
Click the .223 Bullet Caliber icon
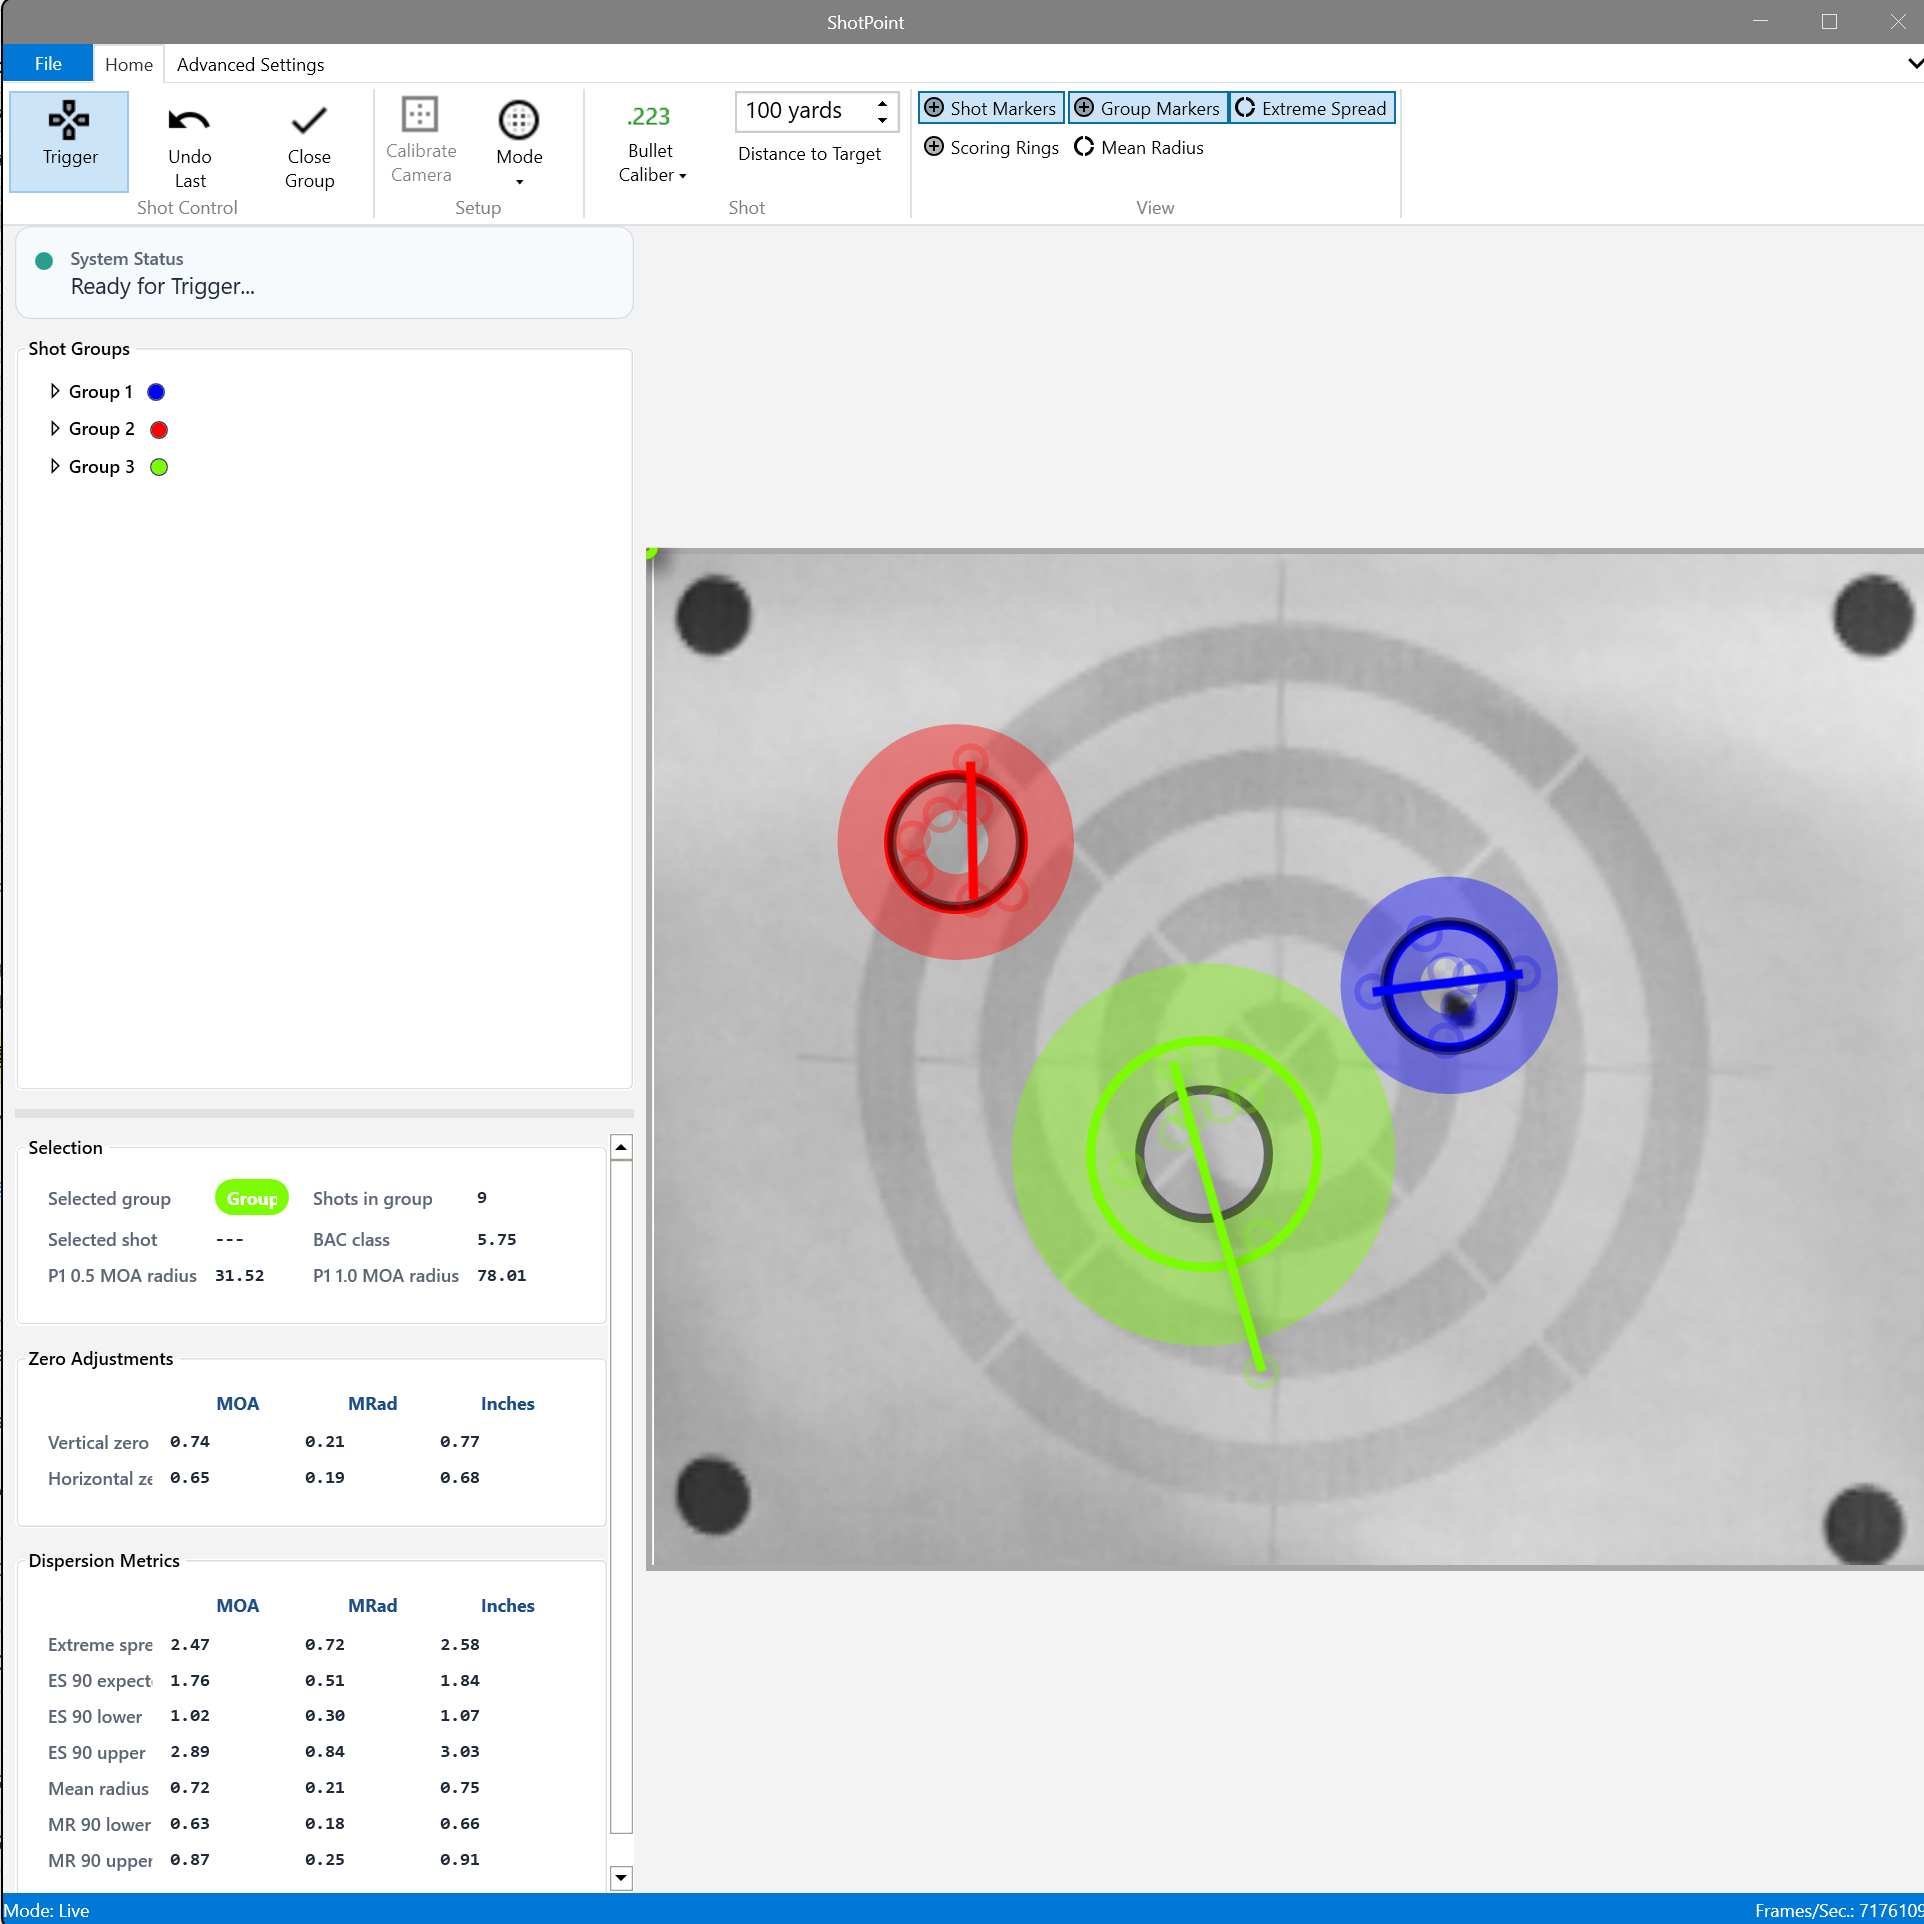[649, 117]
